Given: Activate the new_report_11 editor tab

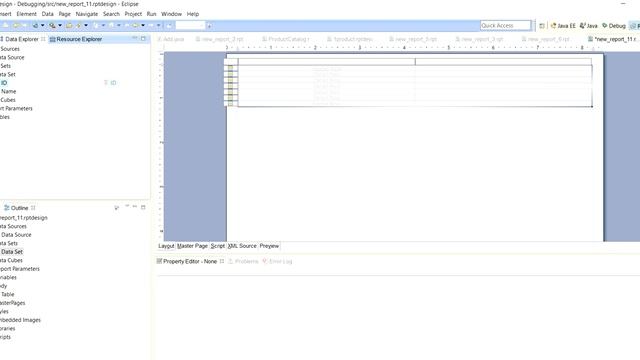Looking at the screenshot, I should point(612,39).
